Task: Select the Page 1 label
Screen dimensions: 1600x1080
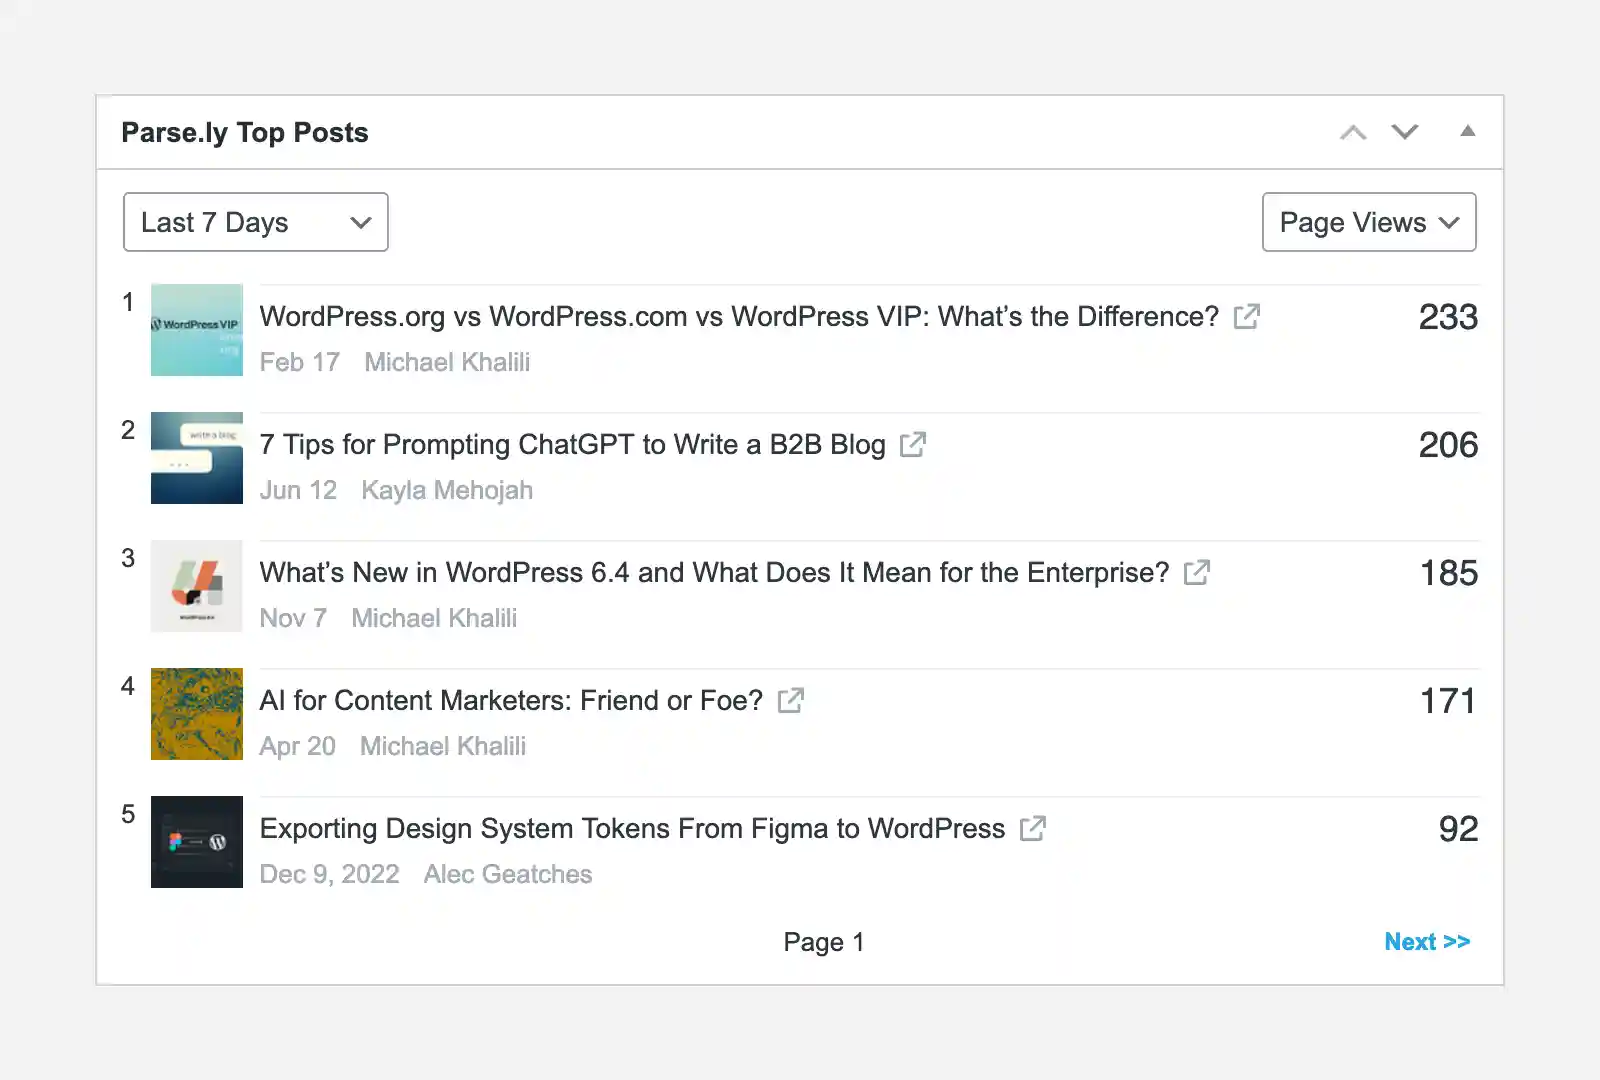Action: point(823,941)
